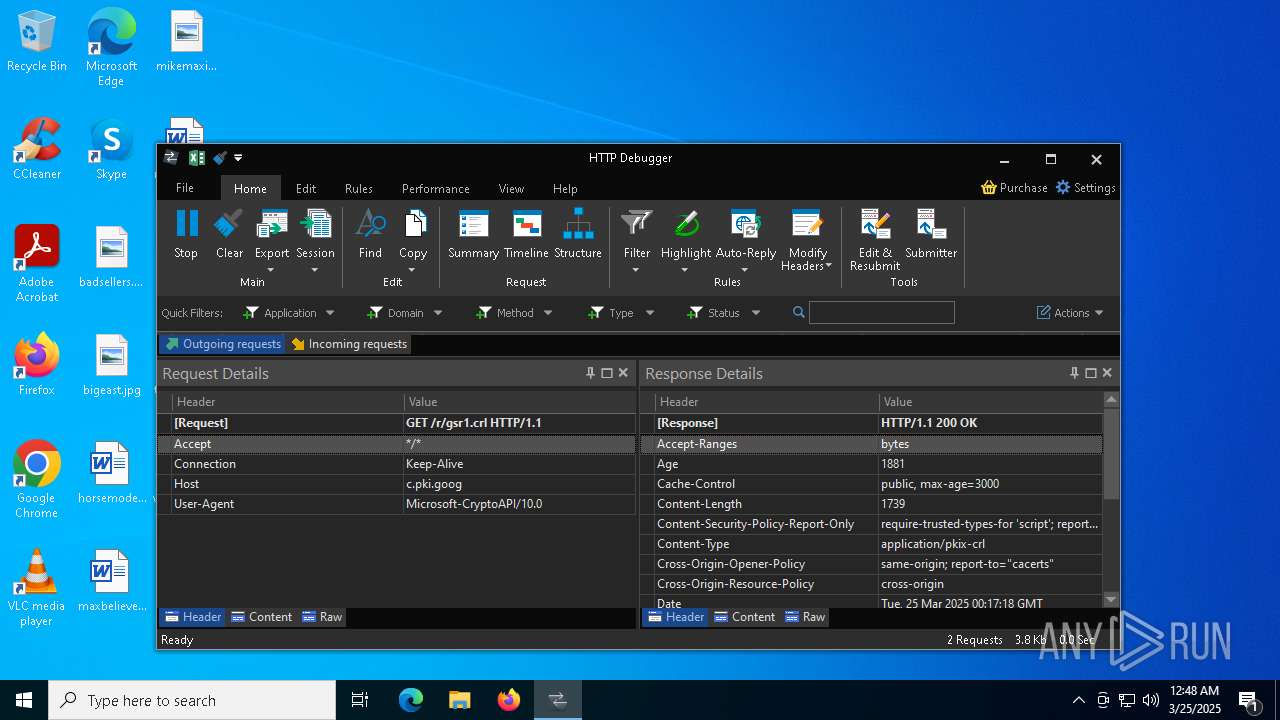Viewport: 1280px width, 720px height.
Task: Stop capturing with the Stop button
Action: (x=186, y=235)
